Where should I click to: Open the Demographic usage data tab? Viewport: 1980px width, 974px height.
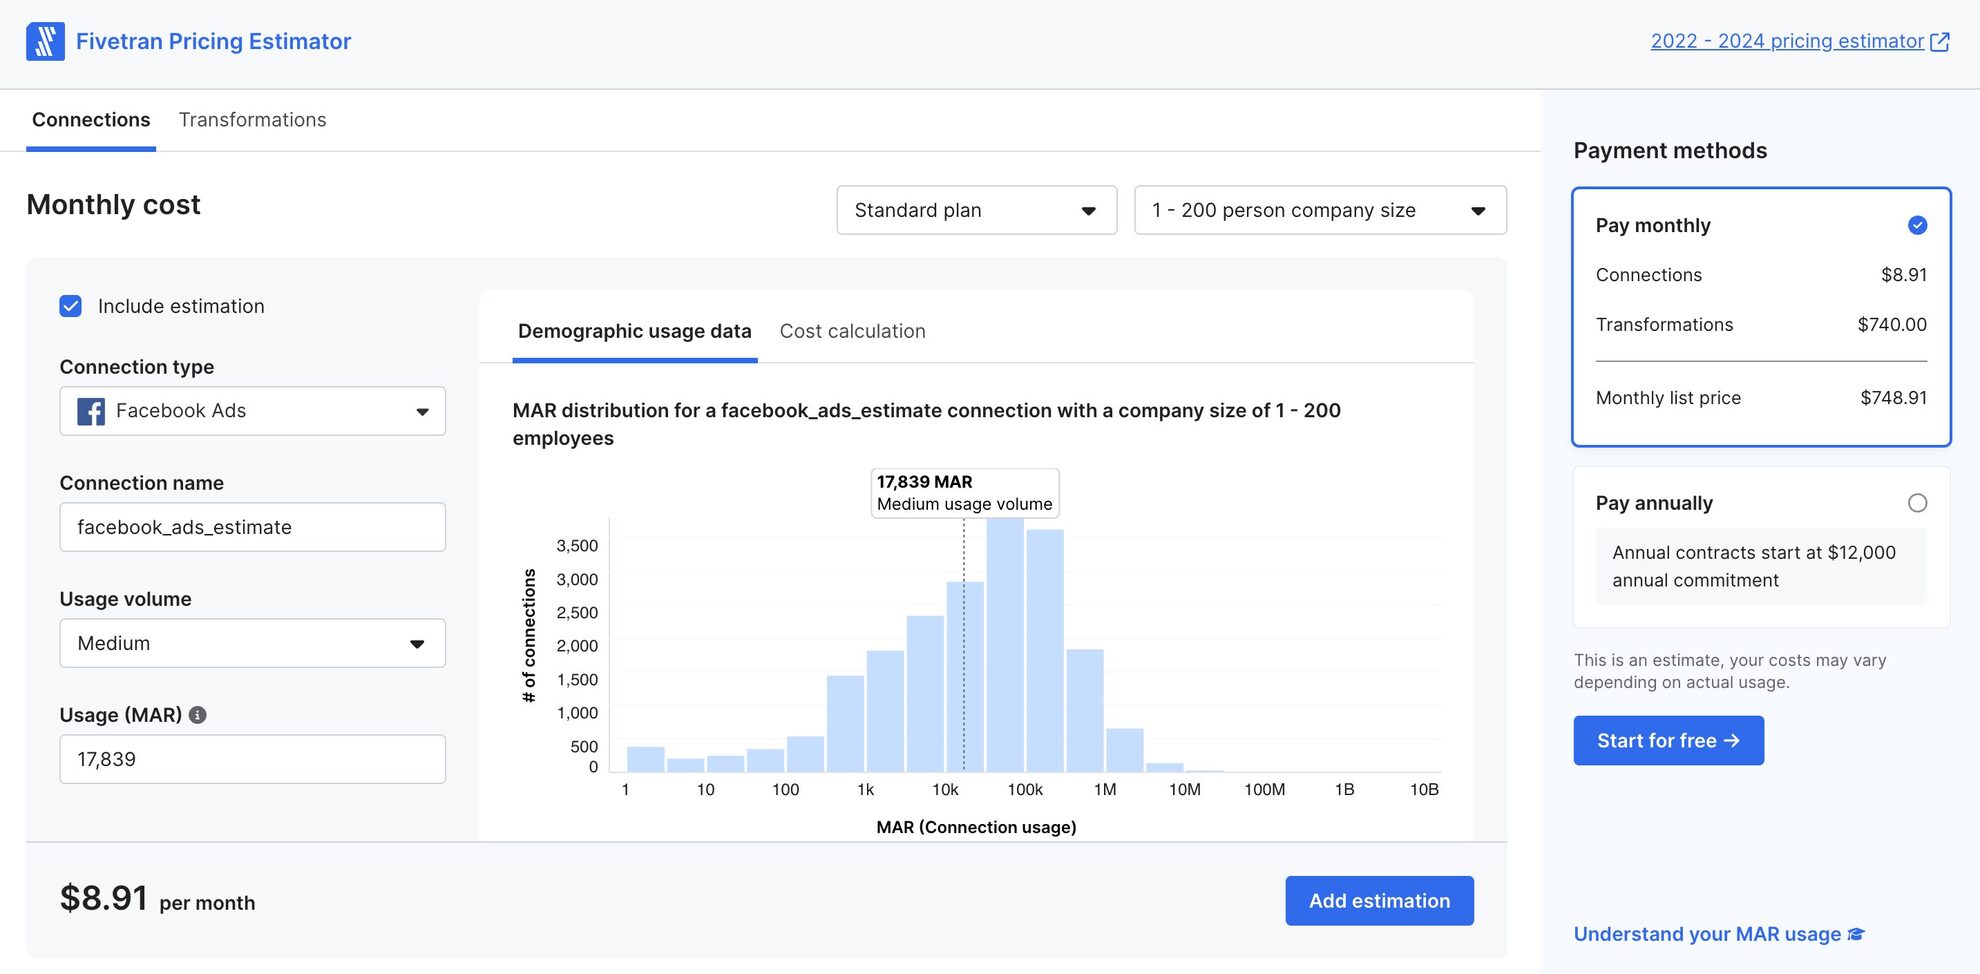pos(635,331)
